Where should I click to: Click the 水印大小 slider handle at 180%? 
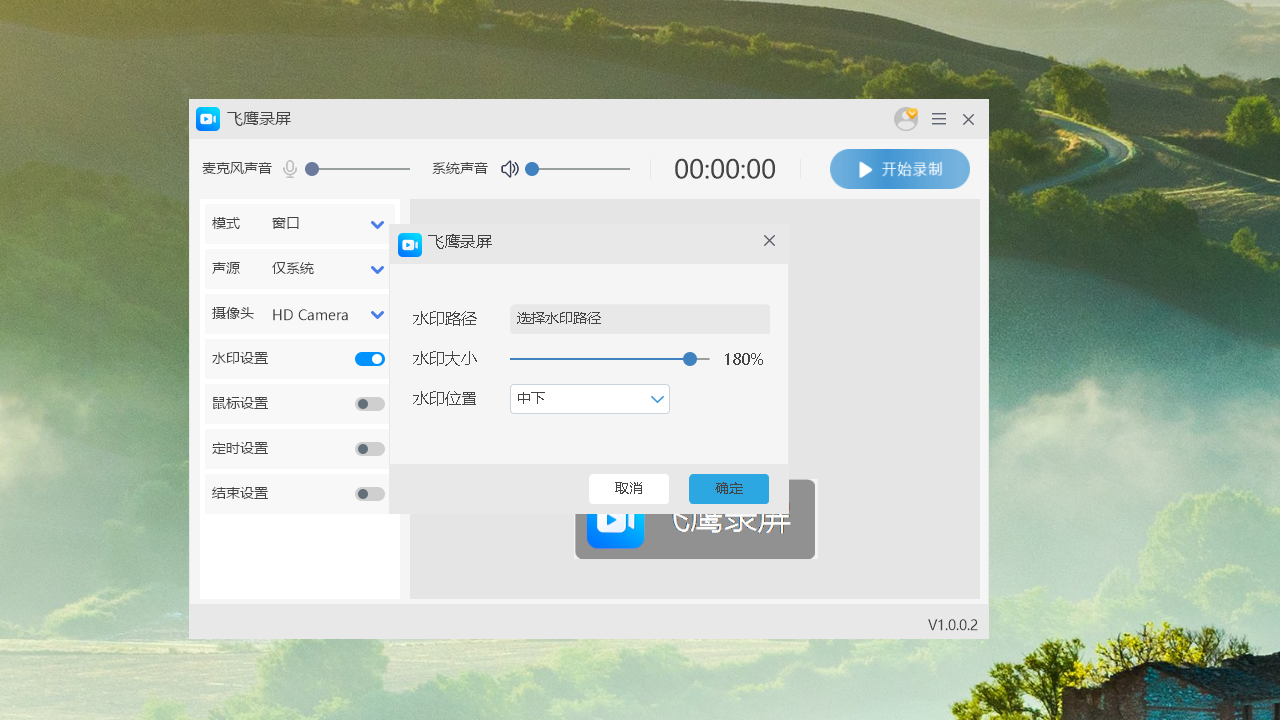pos(690,358)
